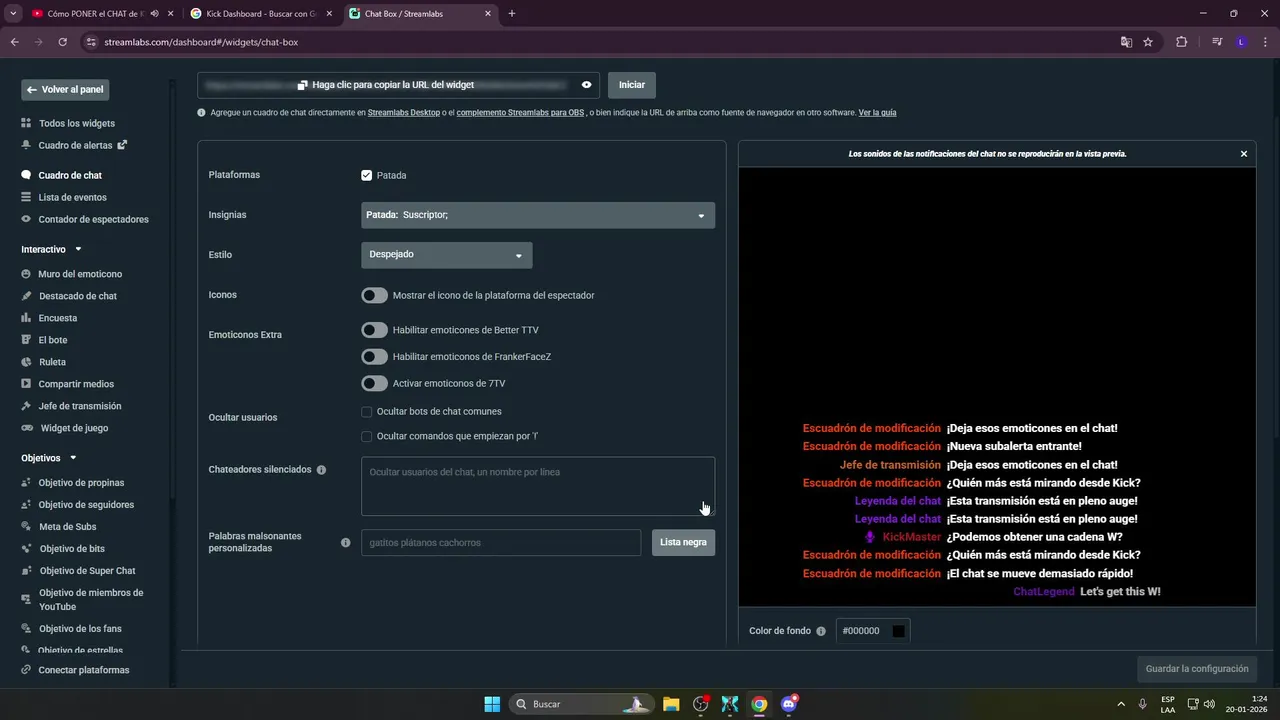Screen dimensions: 1280x720
Task: Click info icon next to Color de fondo
Action: pos(821,631)
